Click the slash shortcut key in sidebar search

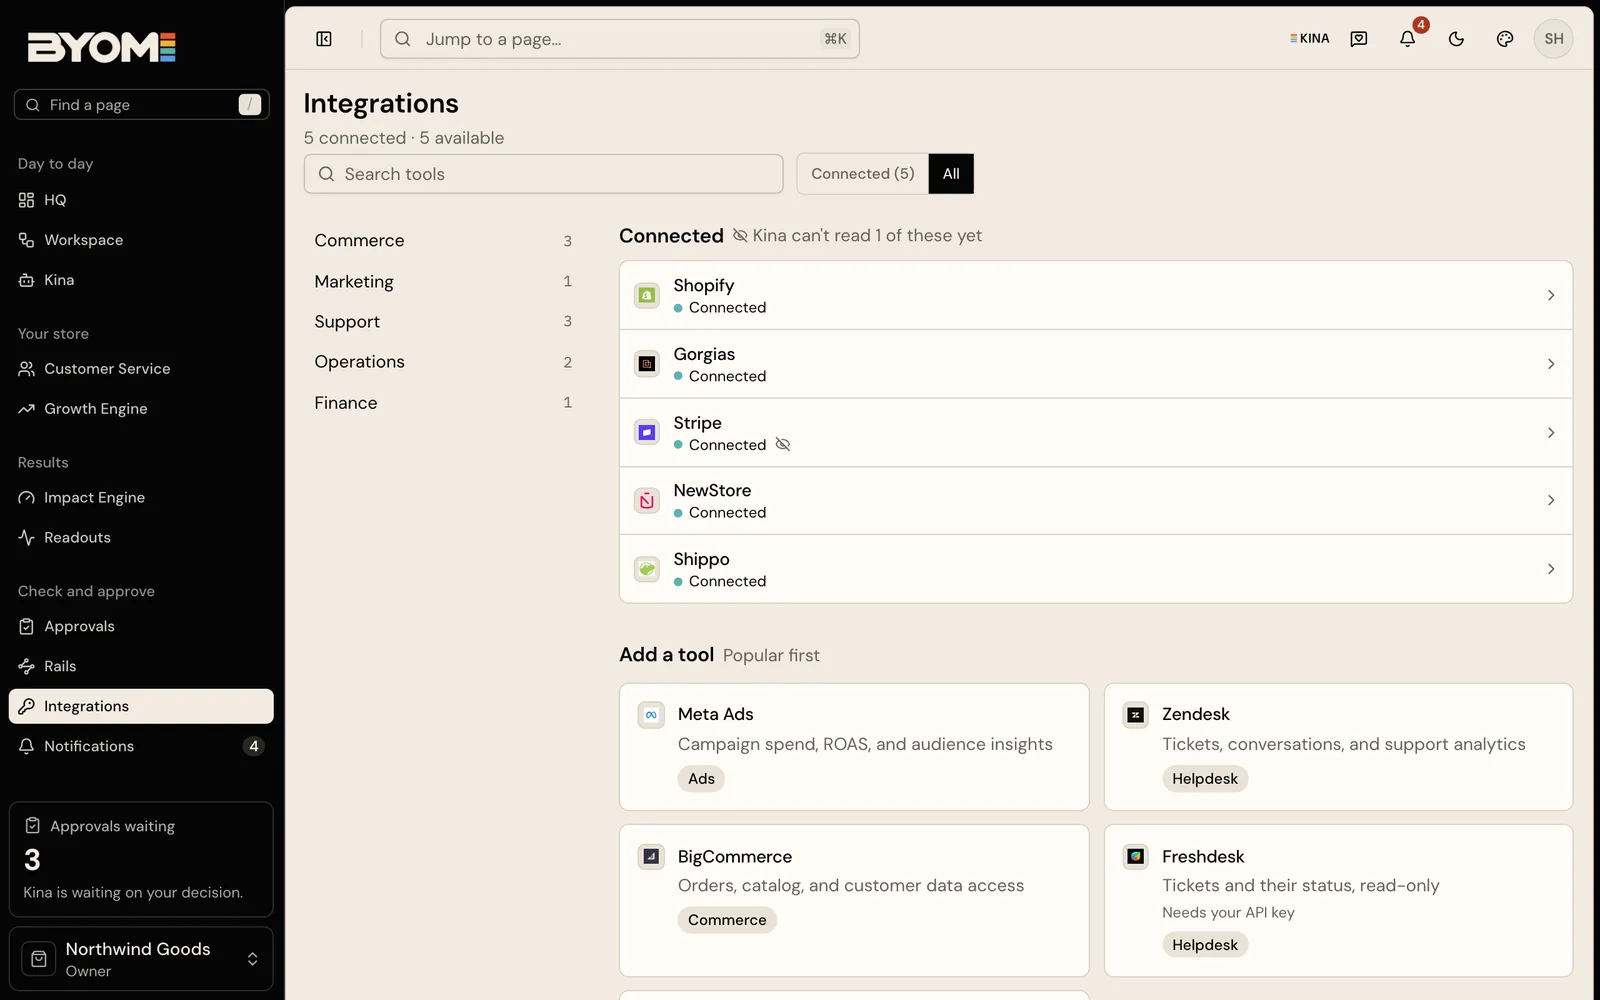pos(250,105)
